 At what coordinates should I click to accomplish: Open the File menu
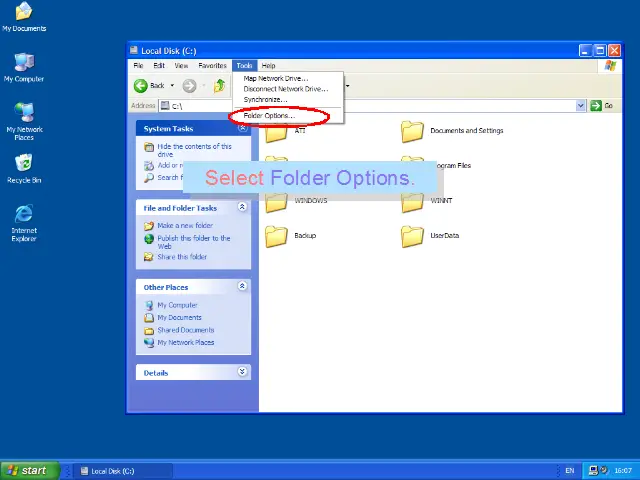(138, 66)
